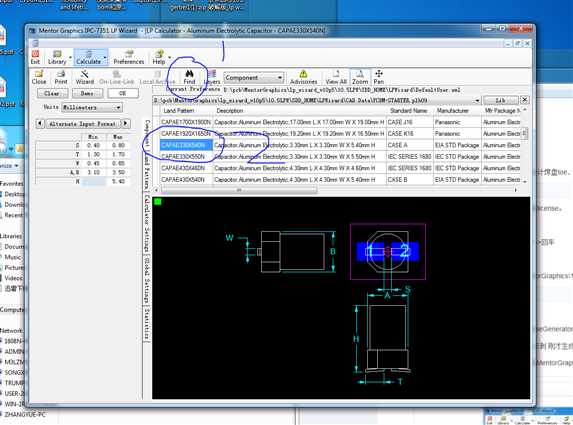573x425 pixels.
Task: Open the Help toolbar icon
Action: [159, 57]
